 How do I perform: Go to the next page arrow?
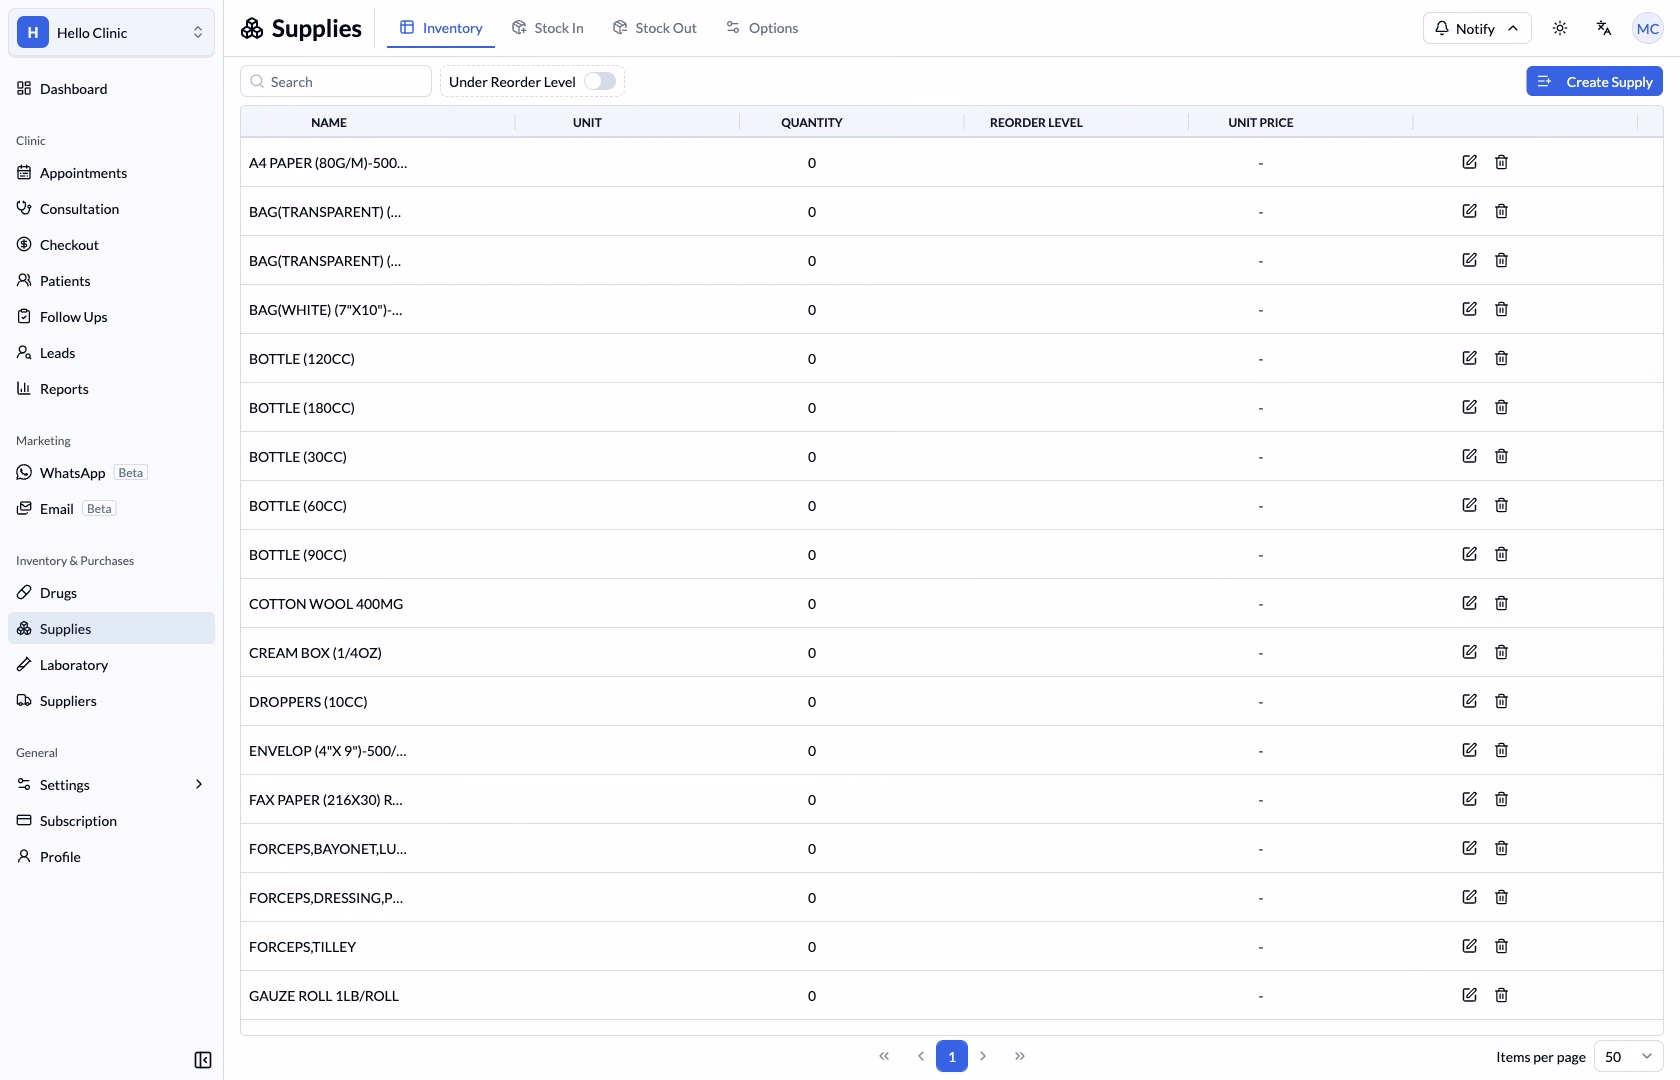[983, 1056]
